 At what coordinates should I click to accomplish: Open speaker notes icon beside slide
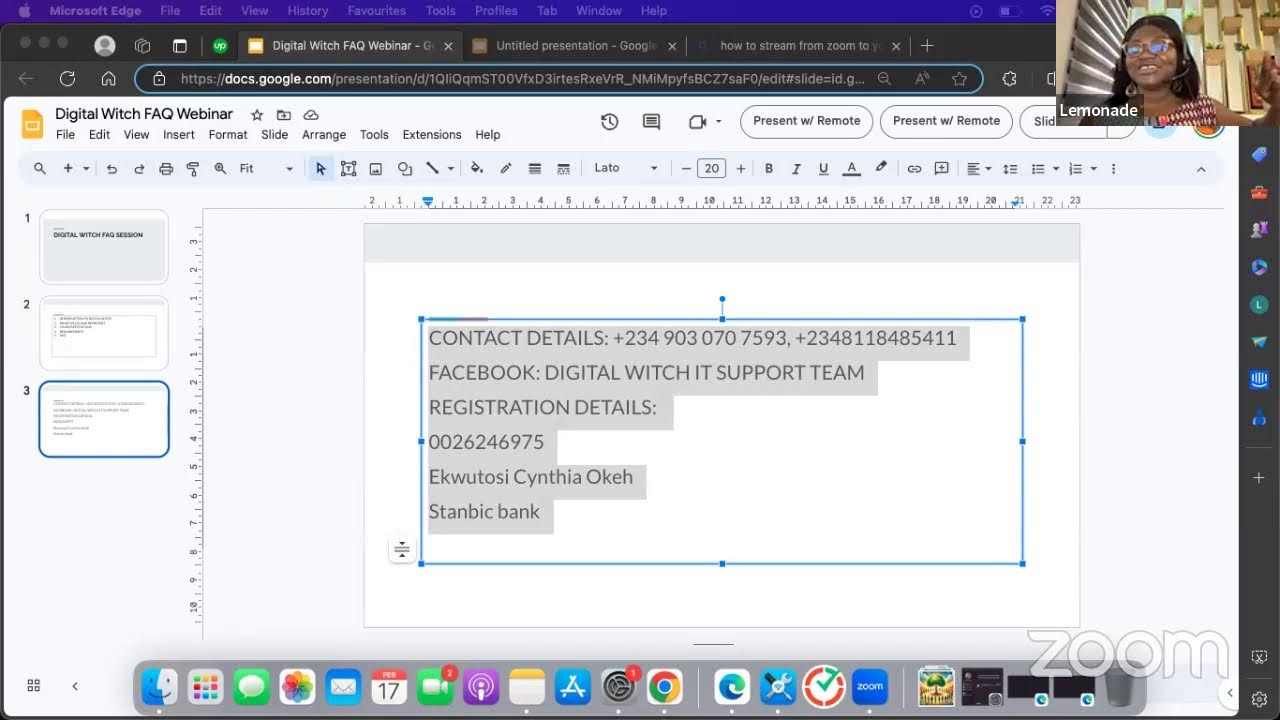click(x=401, y=549)
